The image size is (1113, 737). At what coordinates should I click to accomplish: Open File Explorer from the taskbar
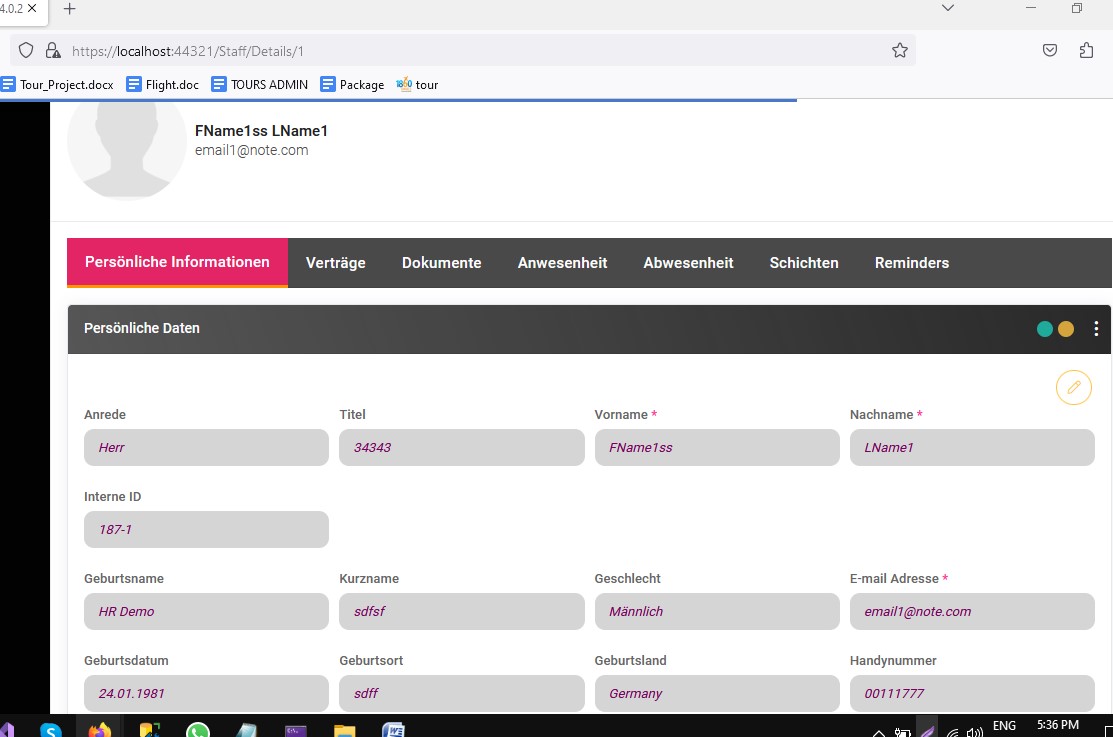[344, 730]
